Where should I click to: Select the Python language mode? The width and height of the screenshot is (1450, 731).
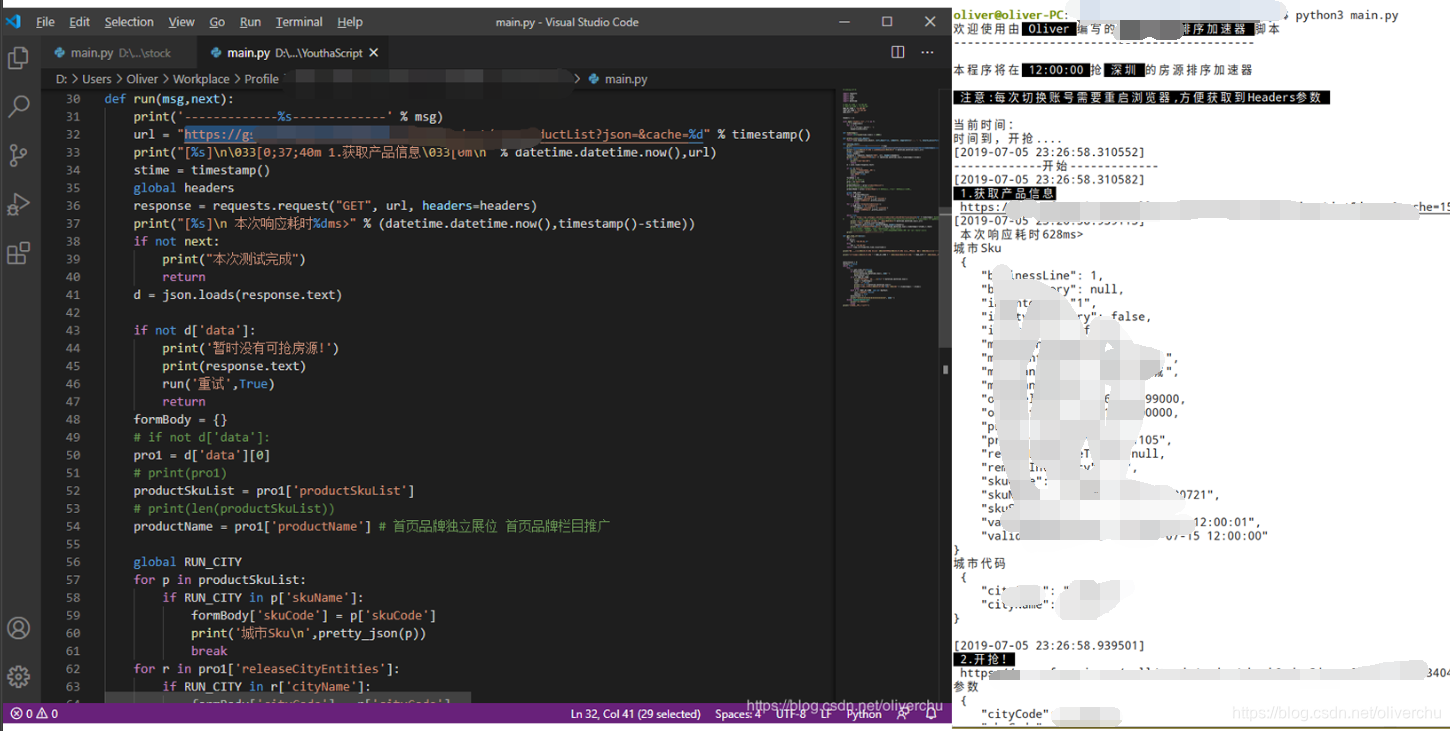click(x=864, y=714)
